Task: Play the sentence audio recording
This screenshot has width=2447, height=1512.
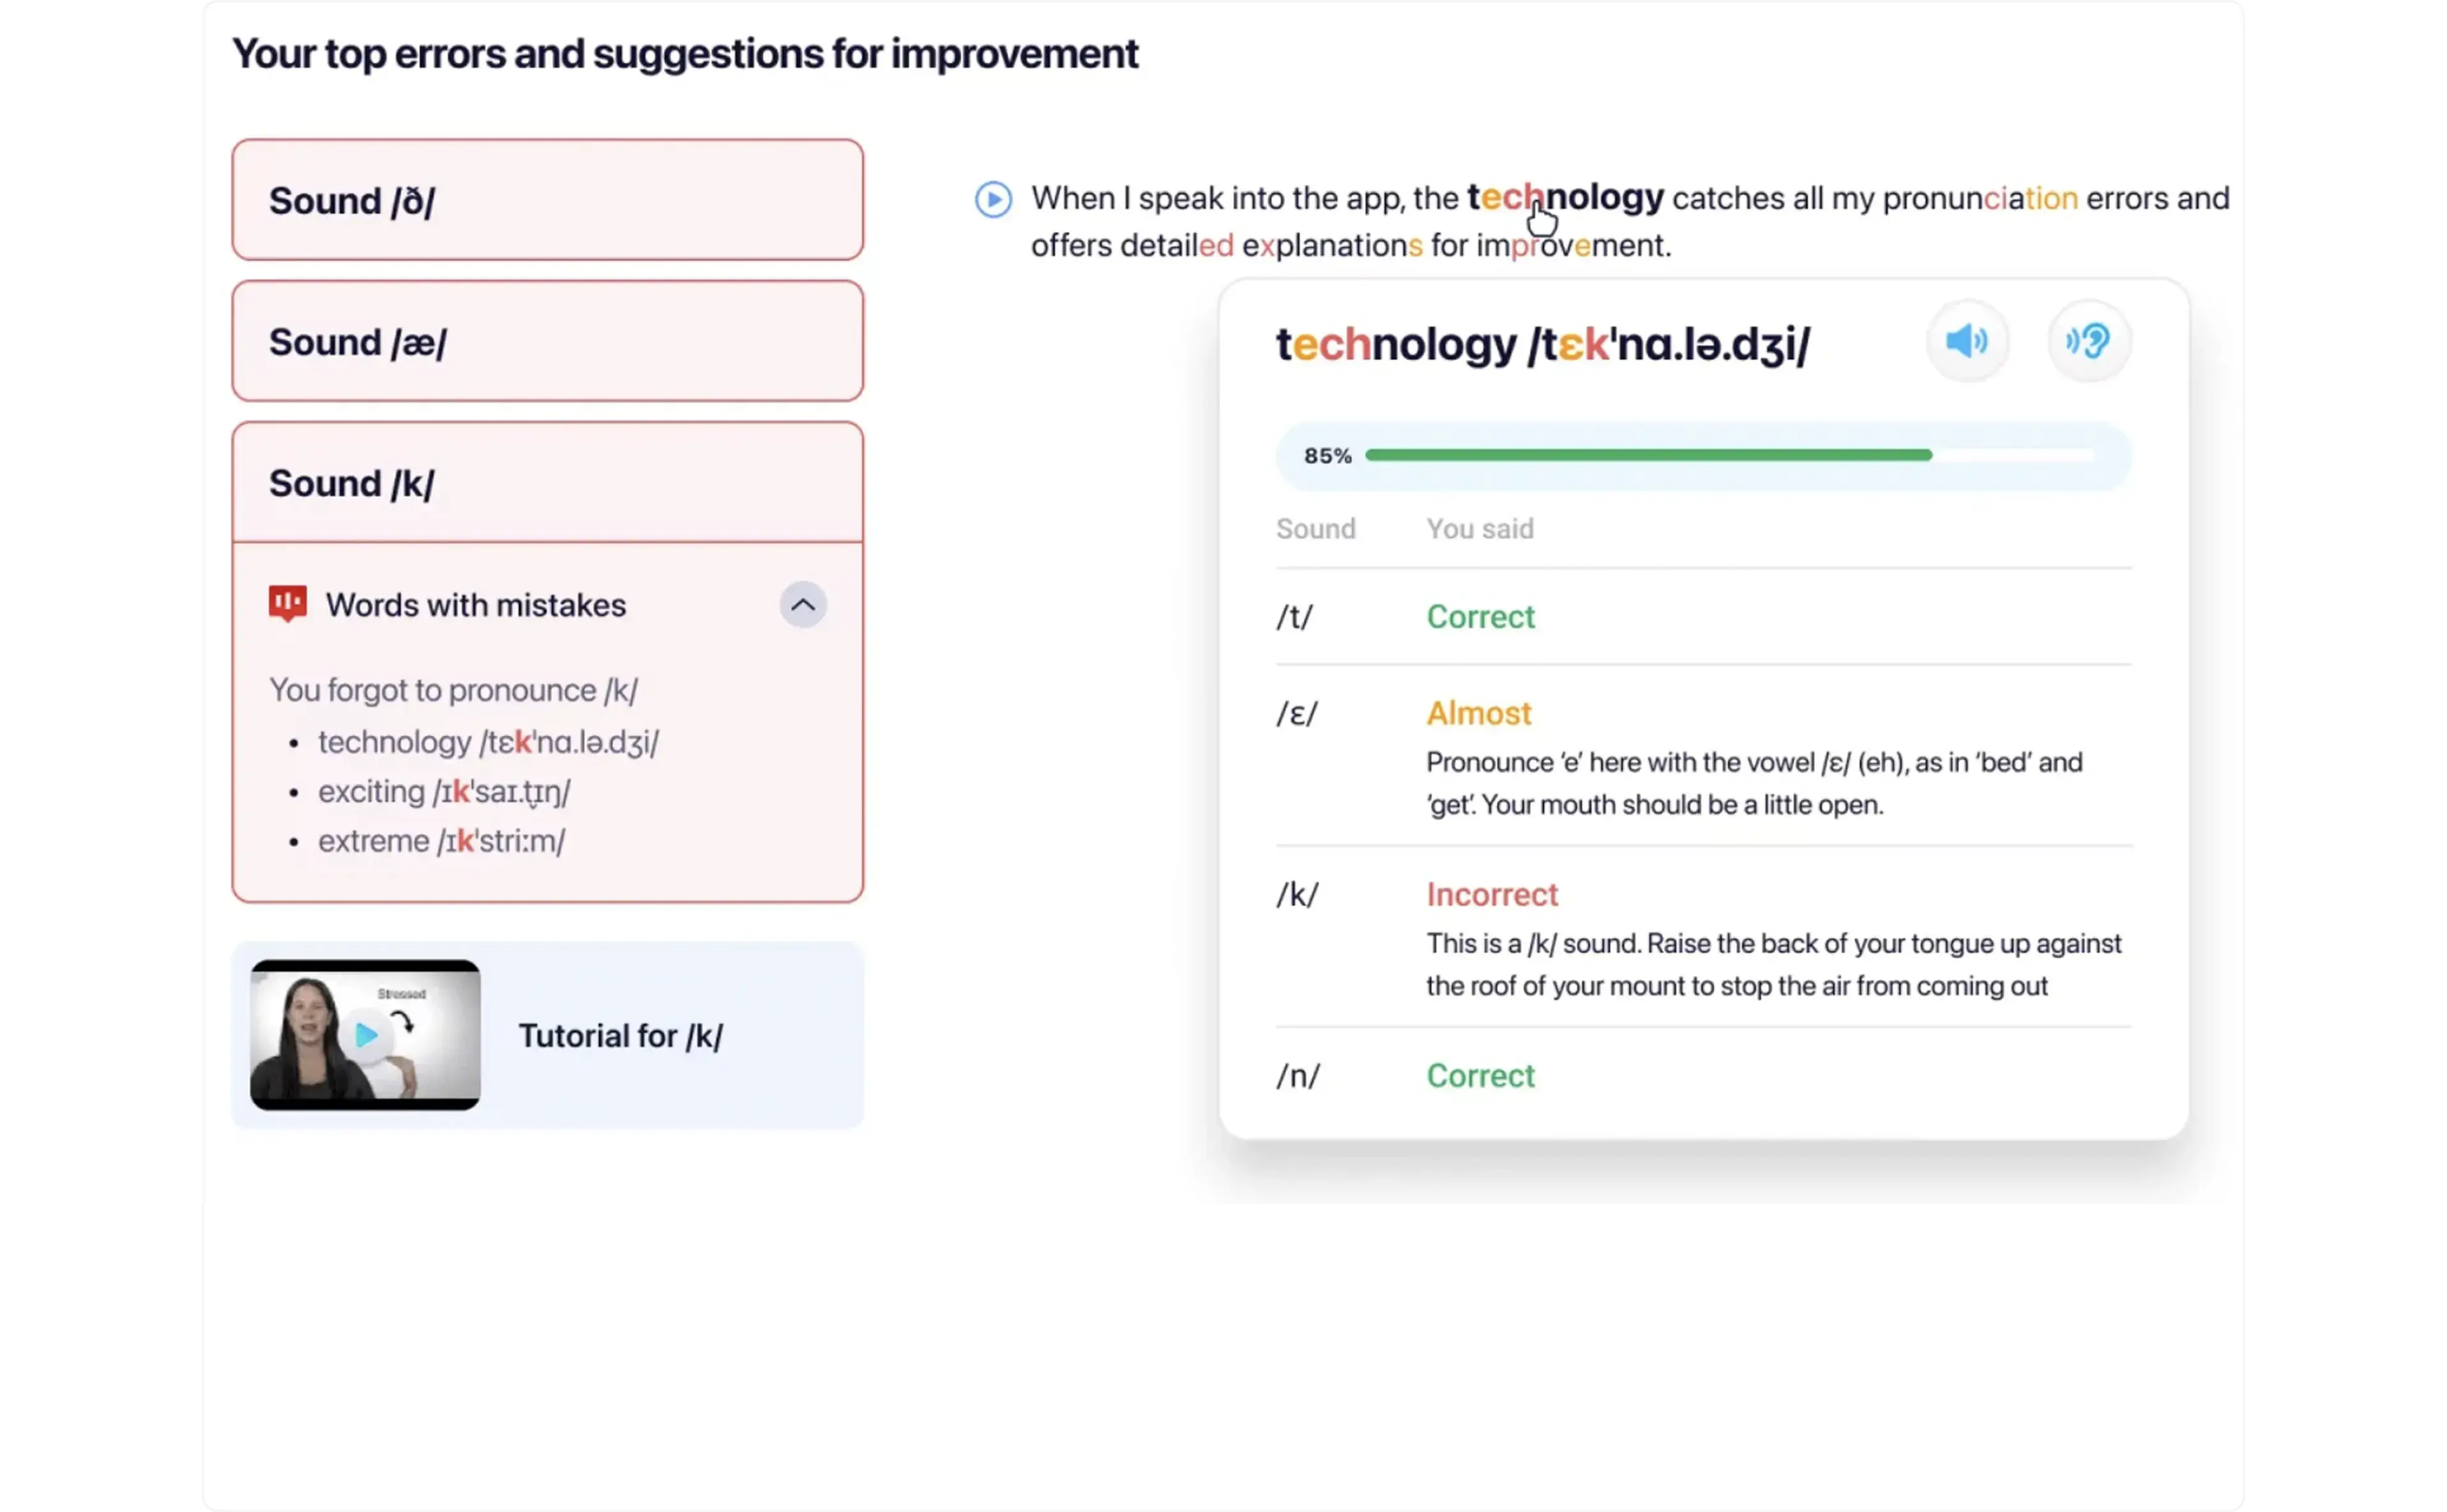Action: click(x=993, y=199)
